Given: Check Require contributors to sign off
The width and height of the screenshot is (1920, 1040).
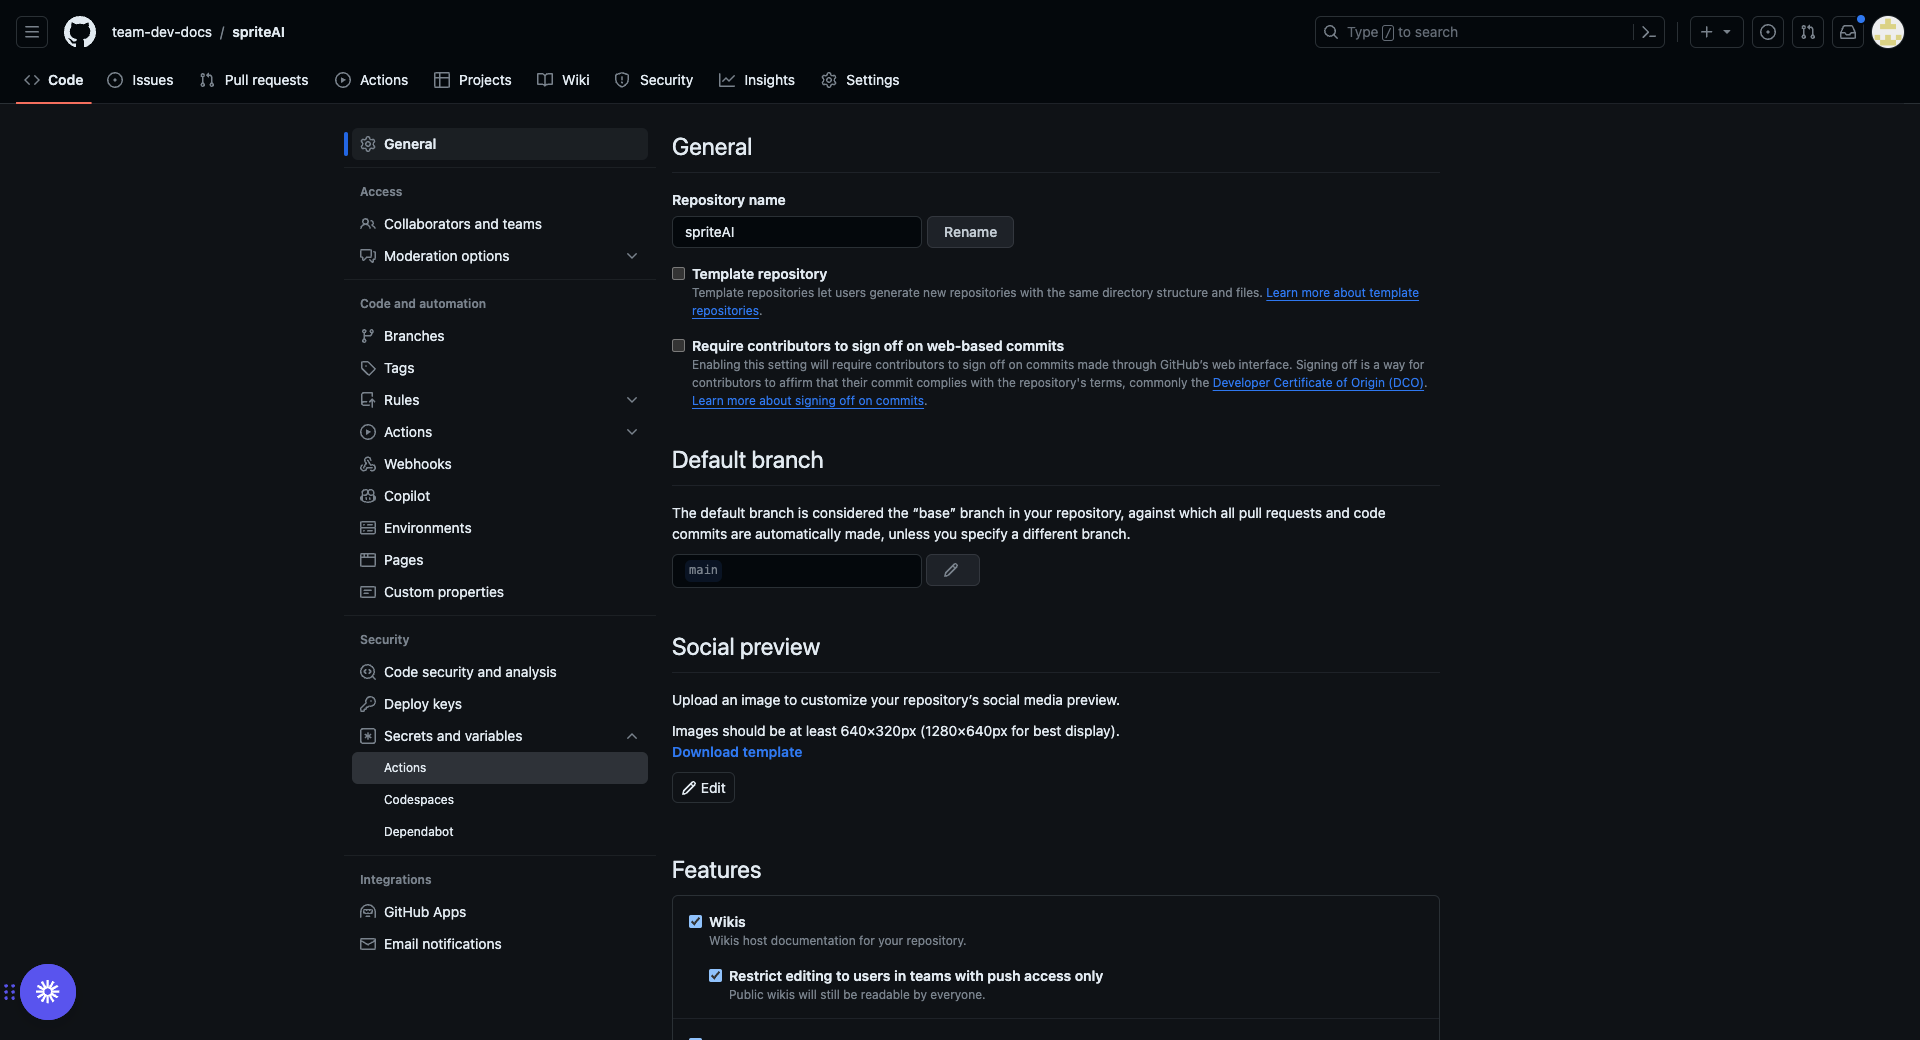Looking at the screenshot, I should tap(679, 346).
